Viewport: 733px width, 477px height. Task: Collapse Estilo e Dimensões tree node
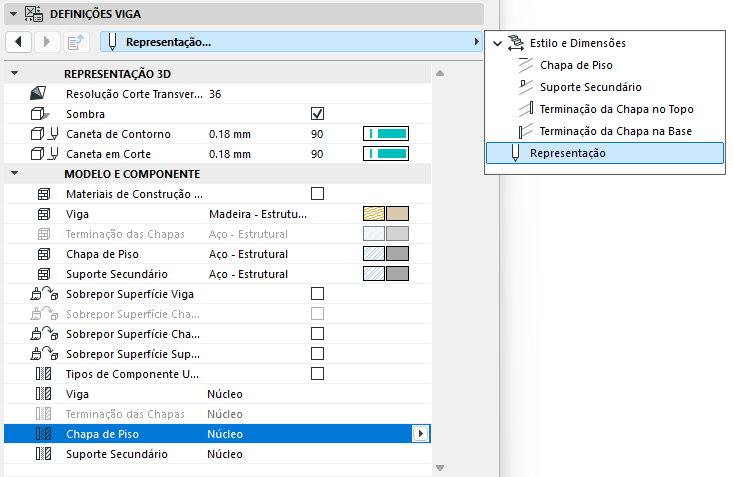pyautogui.click(x=497, y=43)
